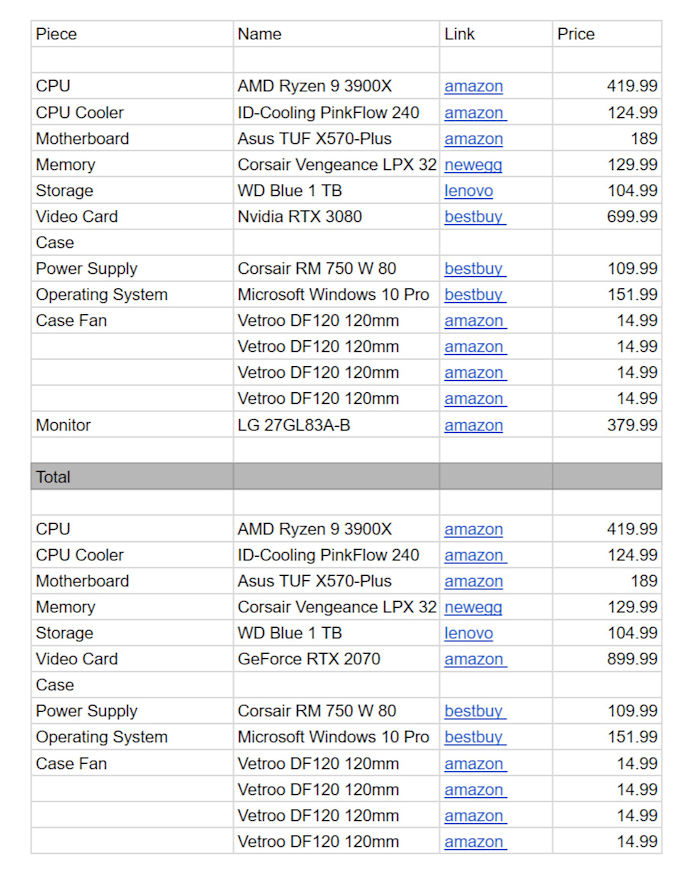Select the Case Fan cell above the Total row
Screen dimensions: 680x884
(x=132, y=321)
